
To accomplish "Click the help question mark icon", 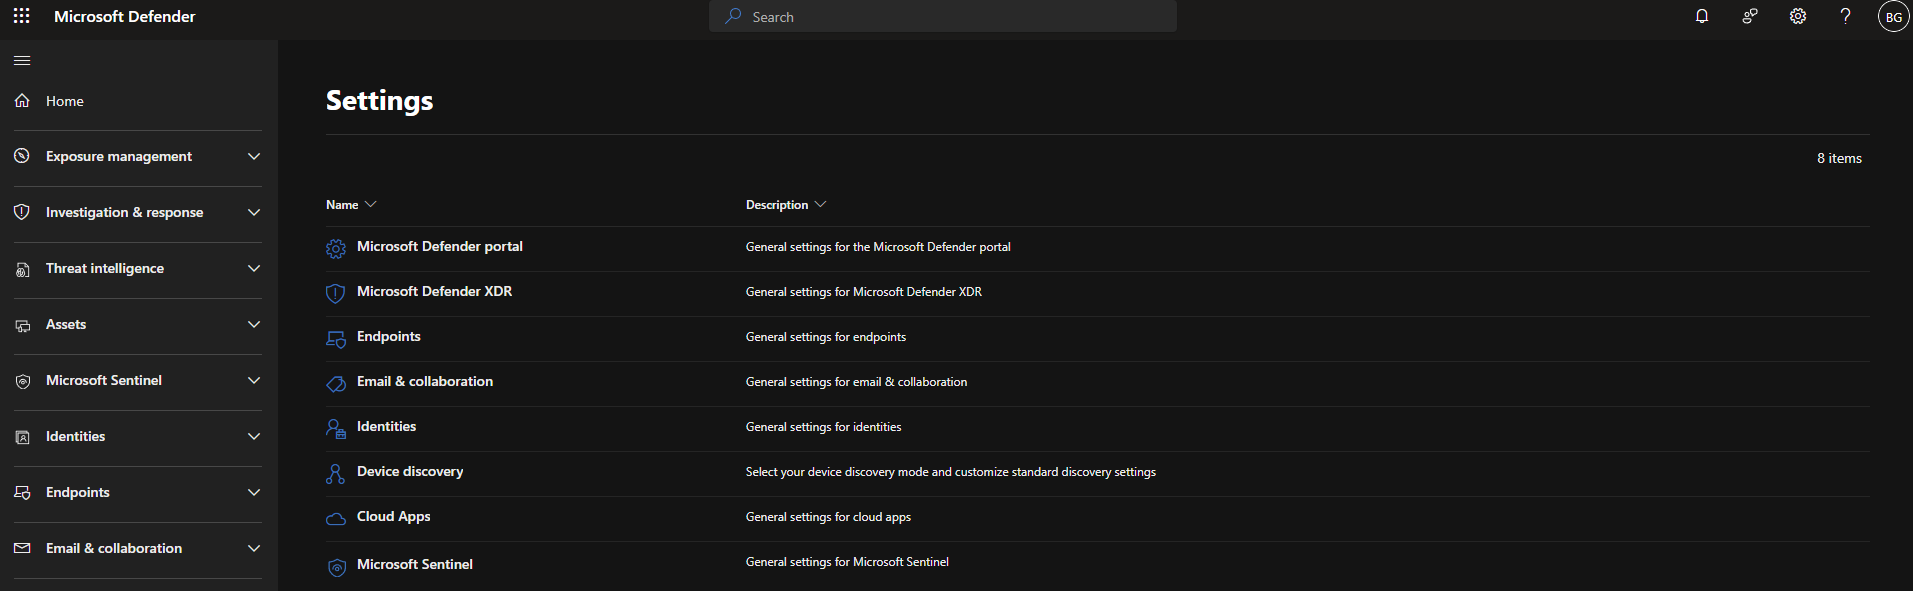I will click(1845, 16).
